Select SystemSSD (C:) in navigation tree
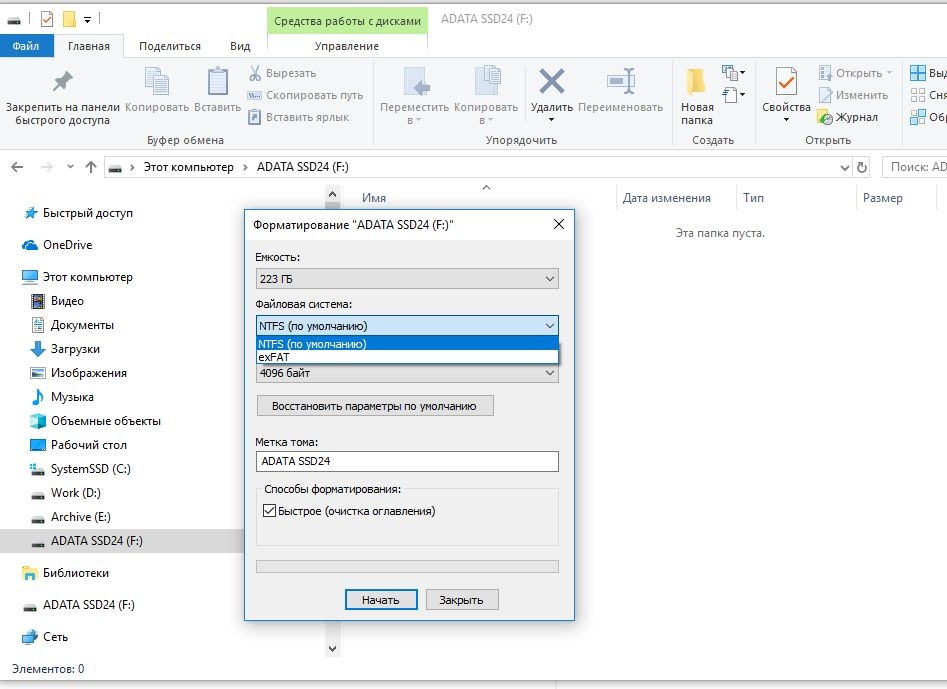The width and height of the screenshot is (947, 689). click(x=90, y=469)
